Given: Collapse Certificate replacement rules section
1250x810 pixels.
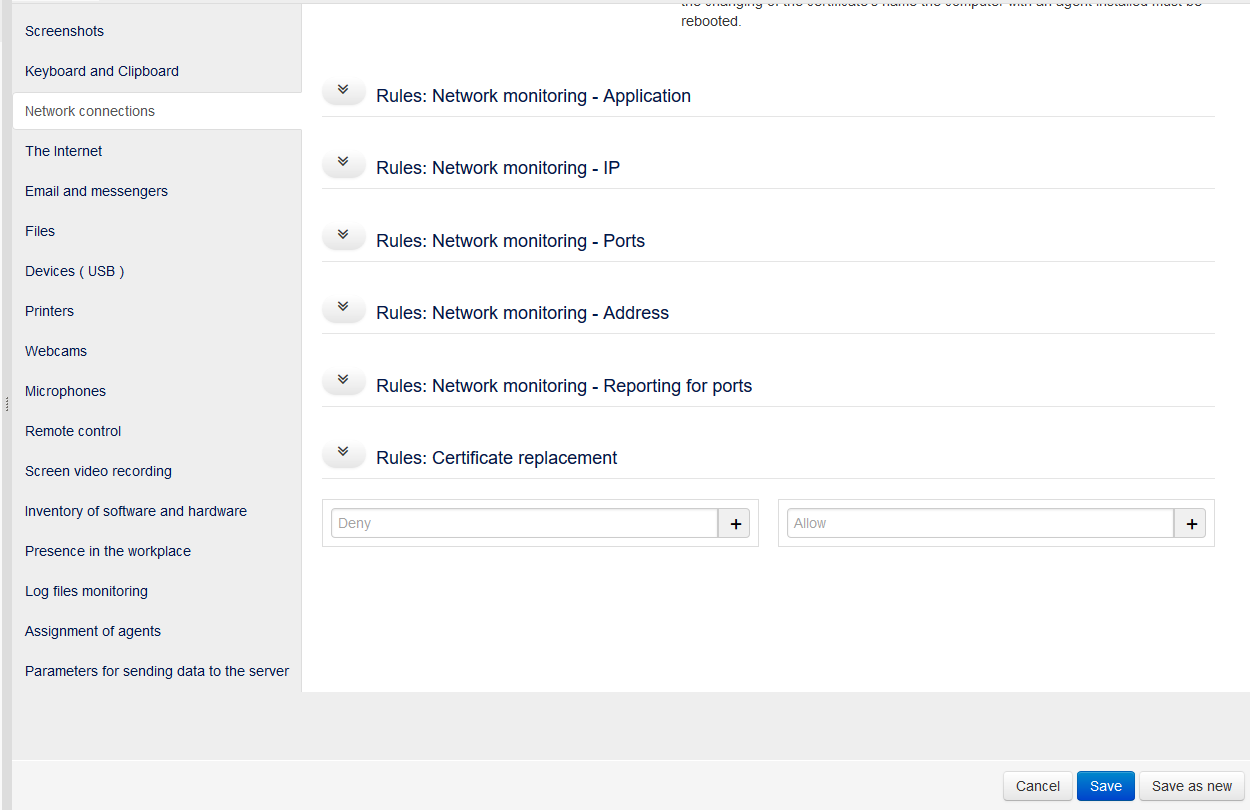Looking at the screenshot, I should [x=343, y=453].
